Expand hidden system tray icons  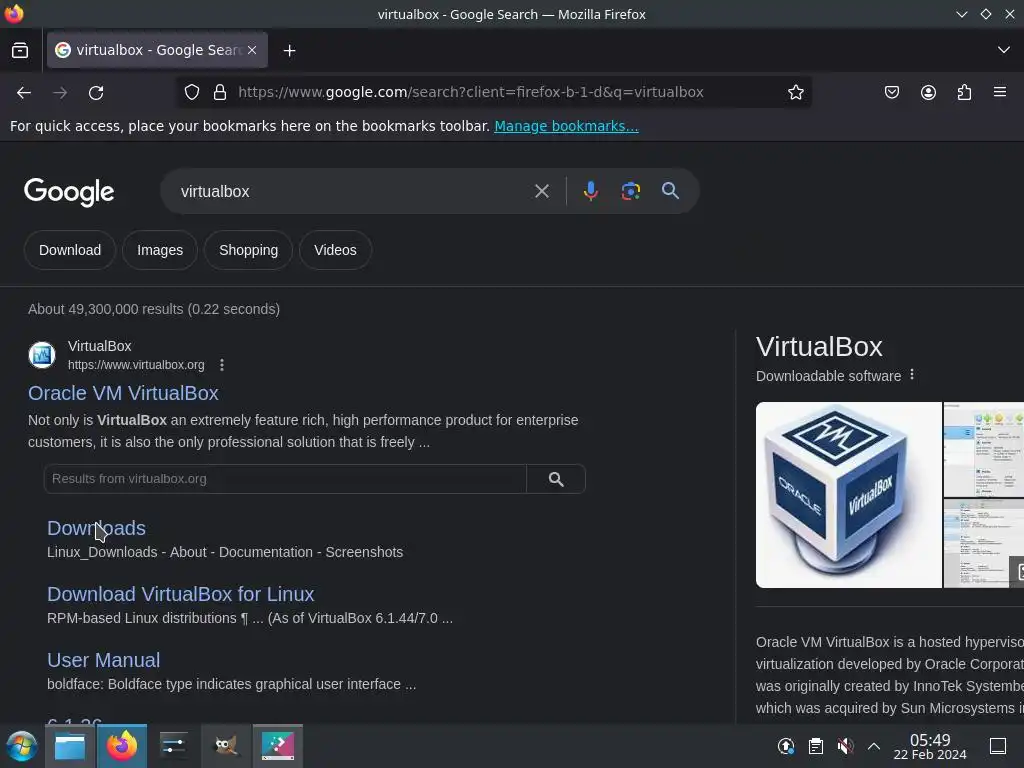[874, 746]
